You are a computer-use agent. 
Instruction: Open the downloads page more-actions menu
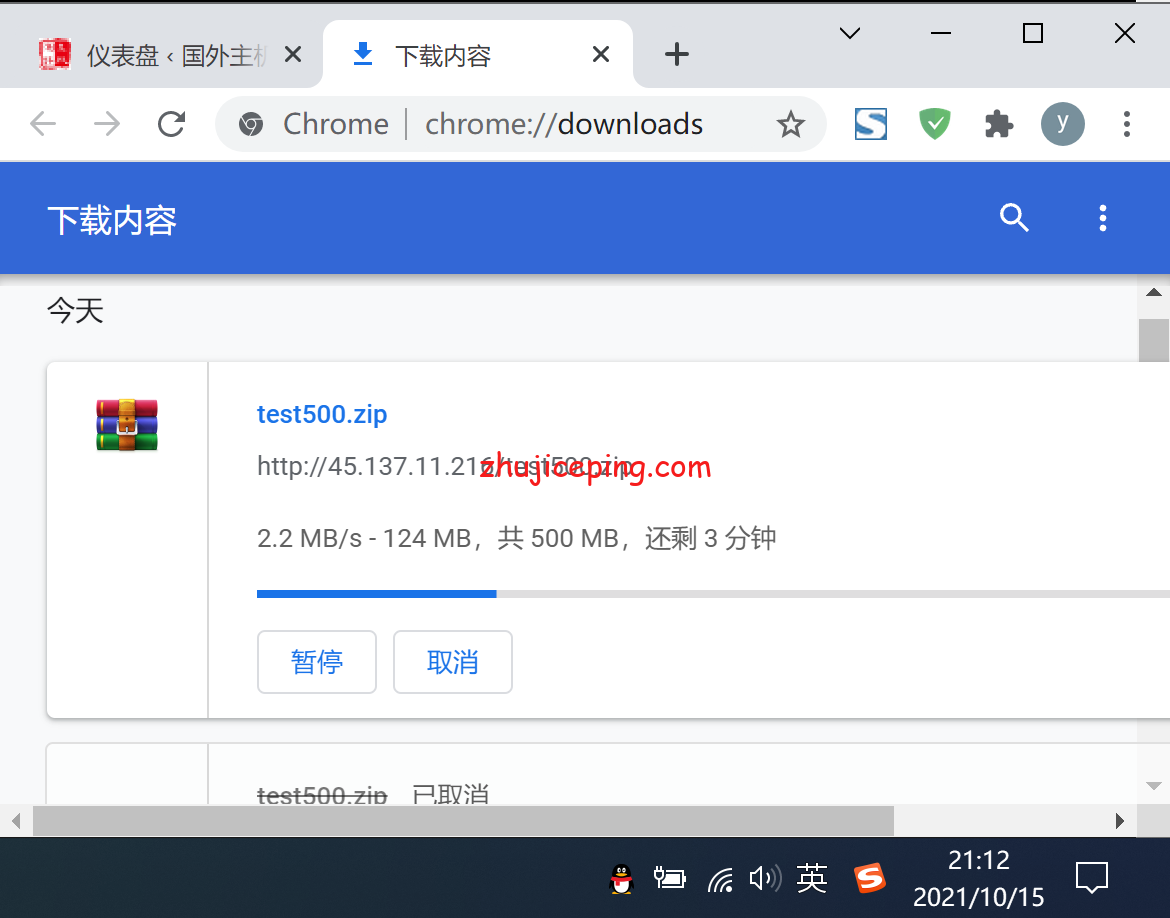tap(1103, 218)
